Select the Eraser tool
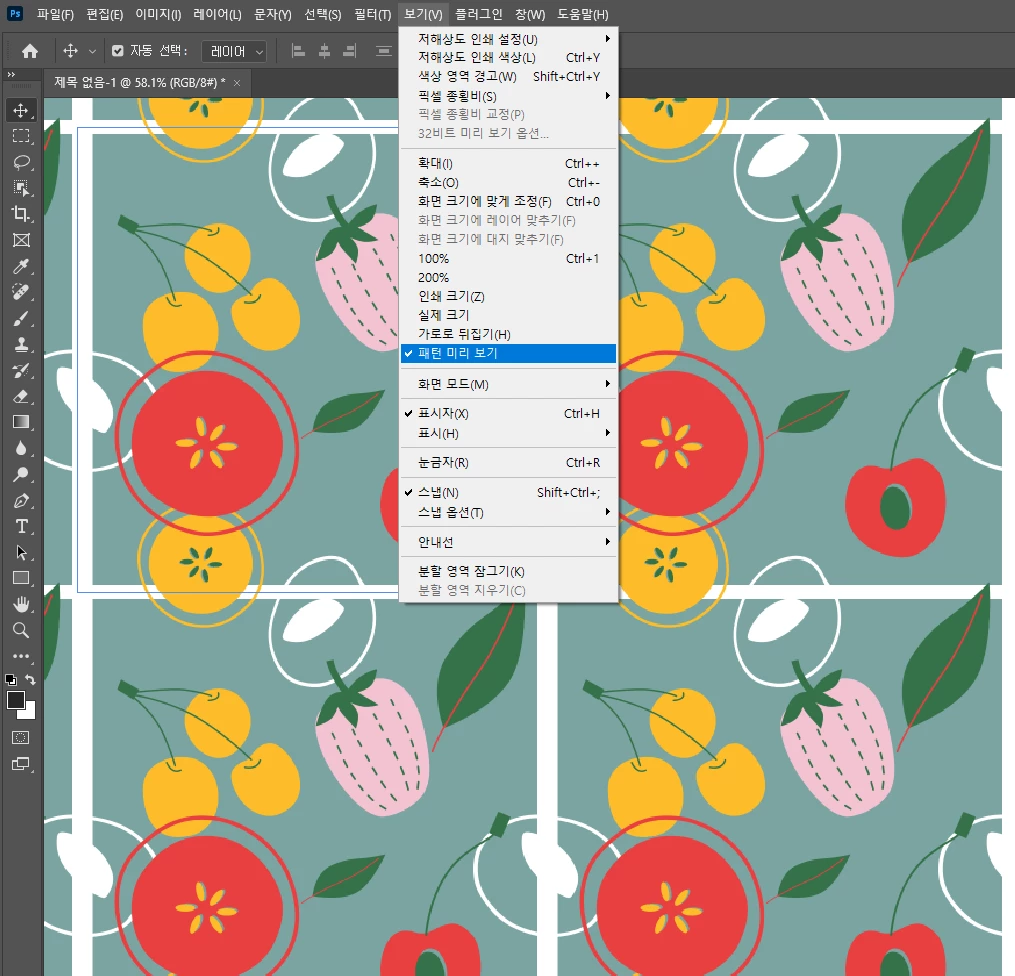Screen dimensions: 1015x976 21,396
